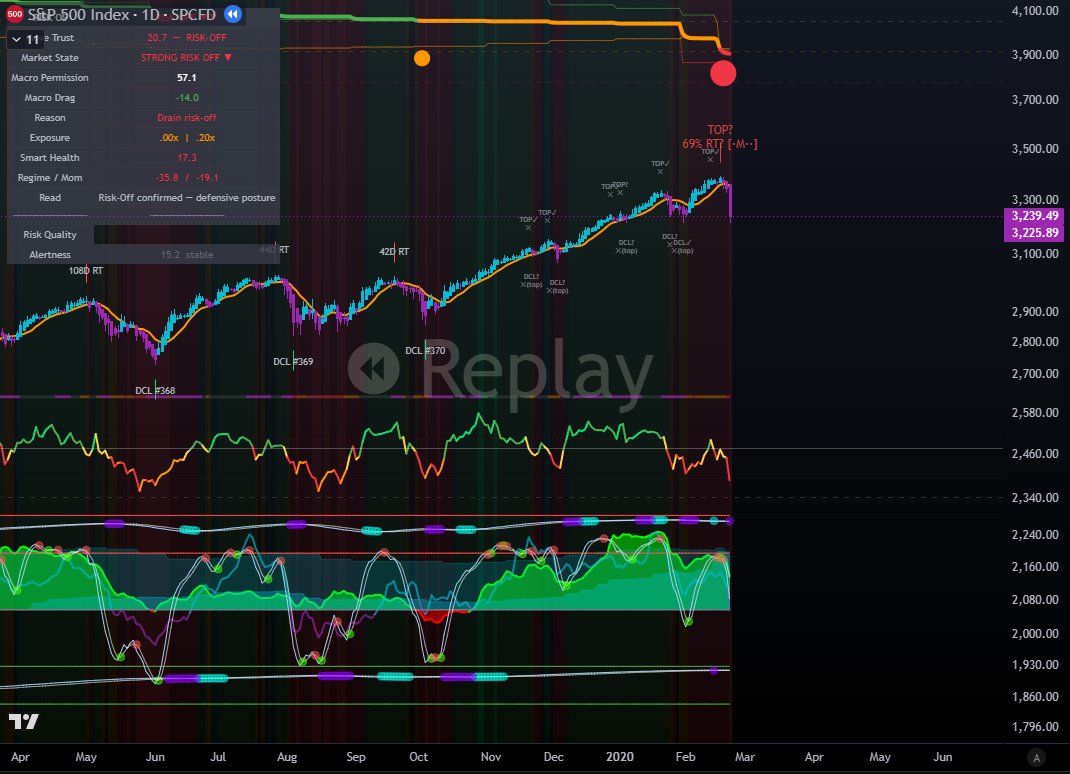1070x774 pixels.
Task: Click the Regime / Mom value '-35.8 / -19.1'
Action: pyautogui.click(x=186, y=177)
